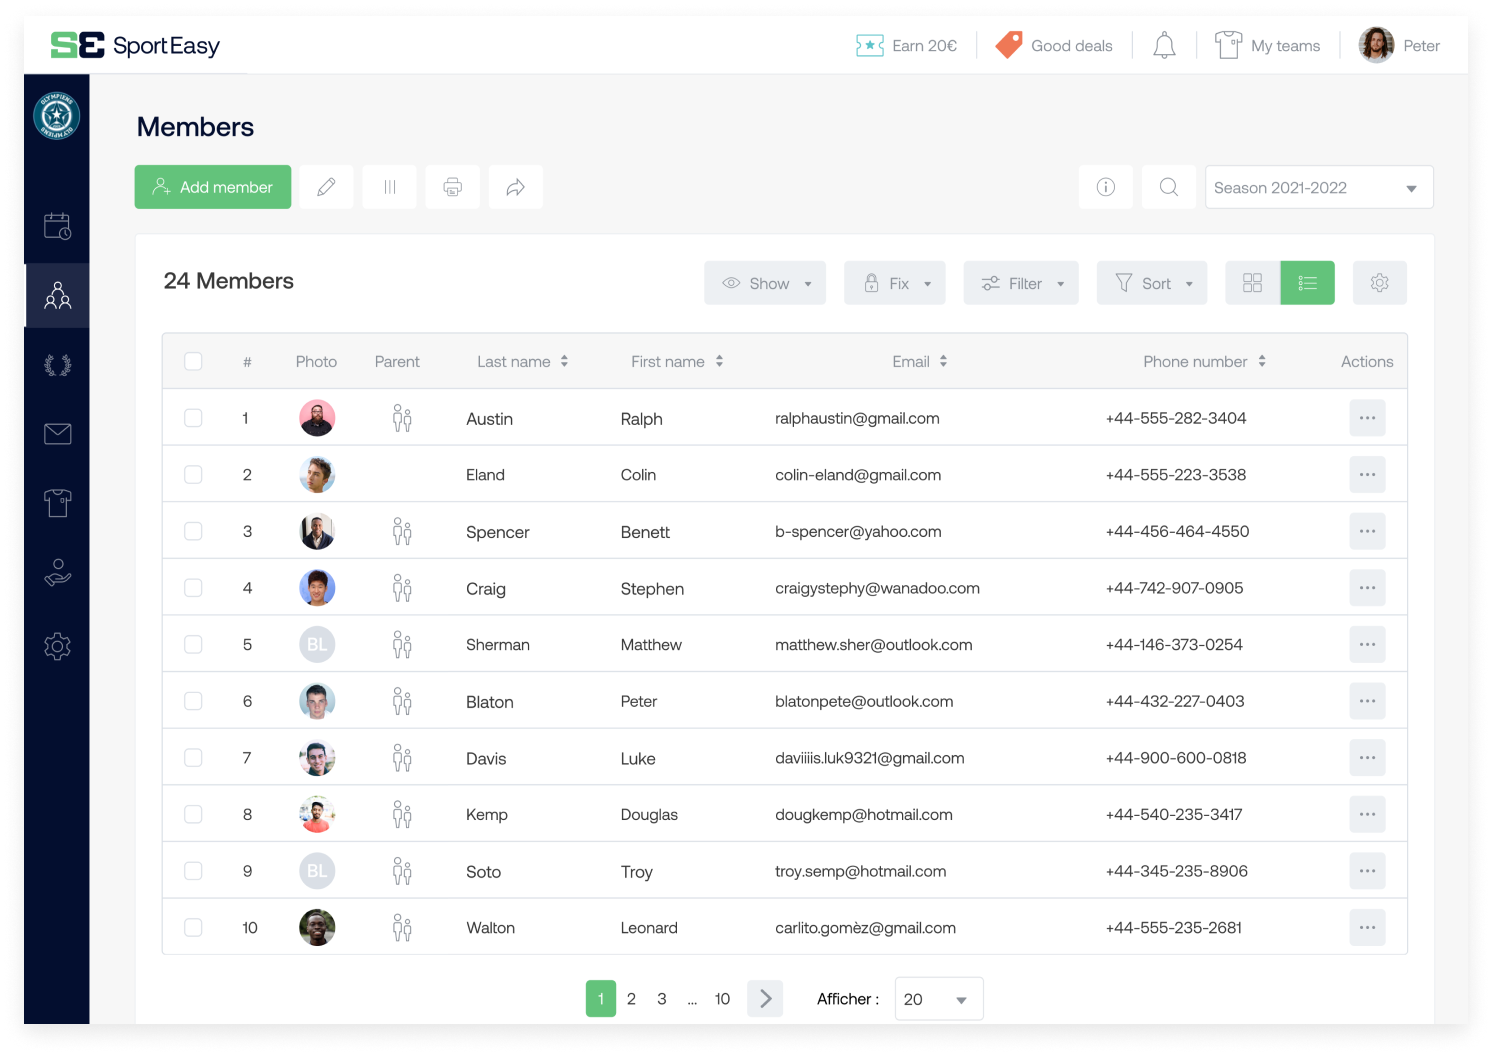Image resolution: width=1492 pixels, height=1056 pixels.
Task: Open the Season 2021-2022 dropdown
Action: [x=1318, y=187]
